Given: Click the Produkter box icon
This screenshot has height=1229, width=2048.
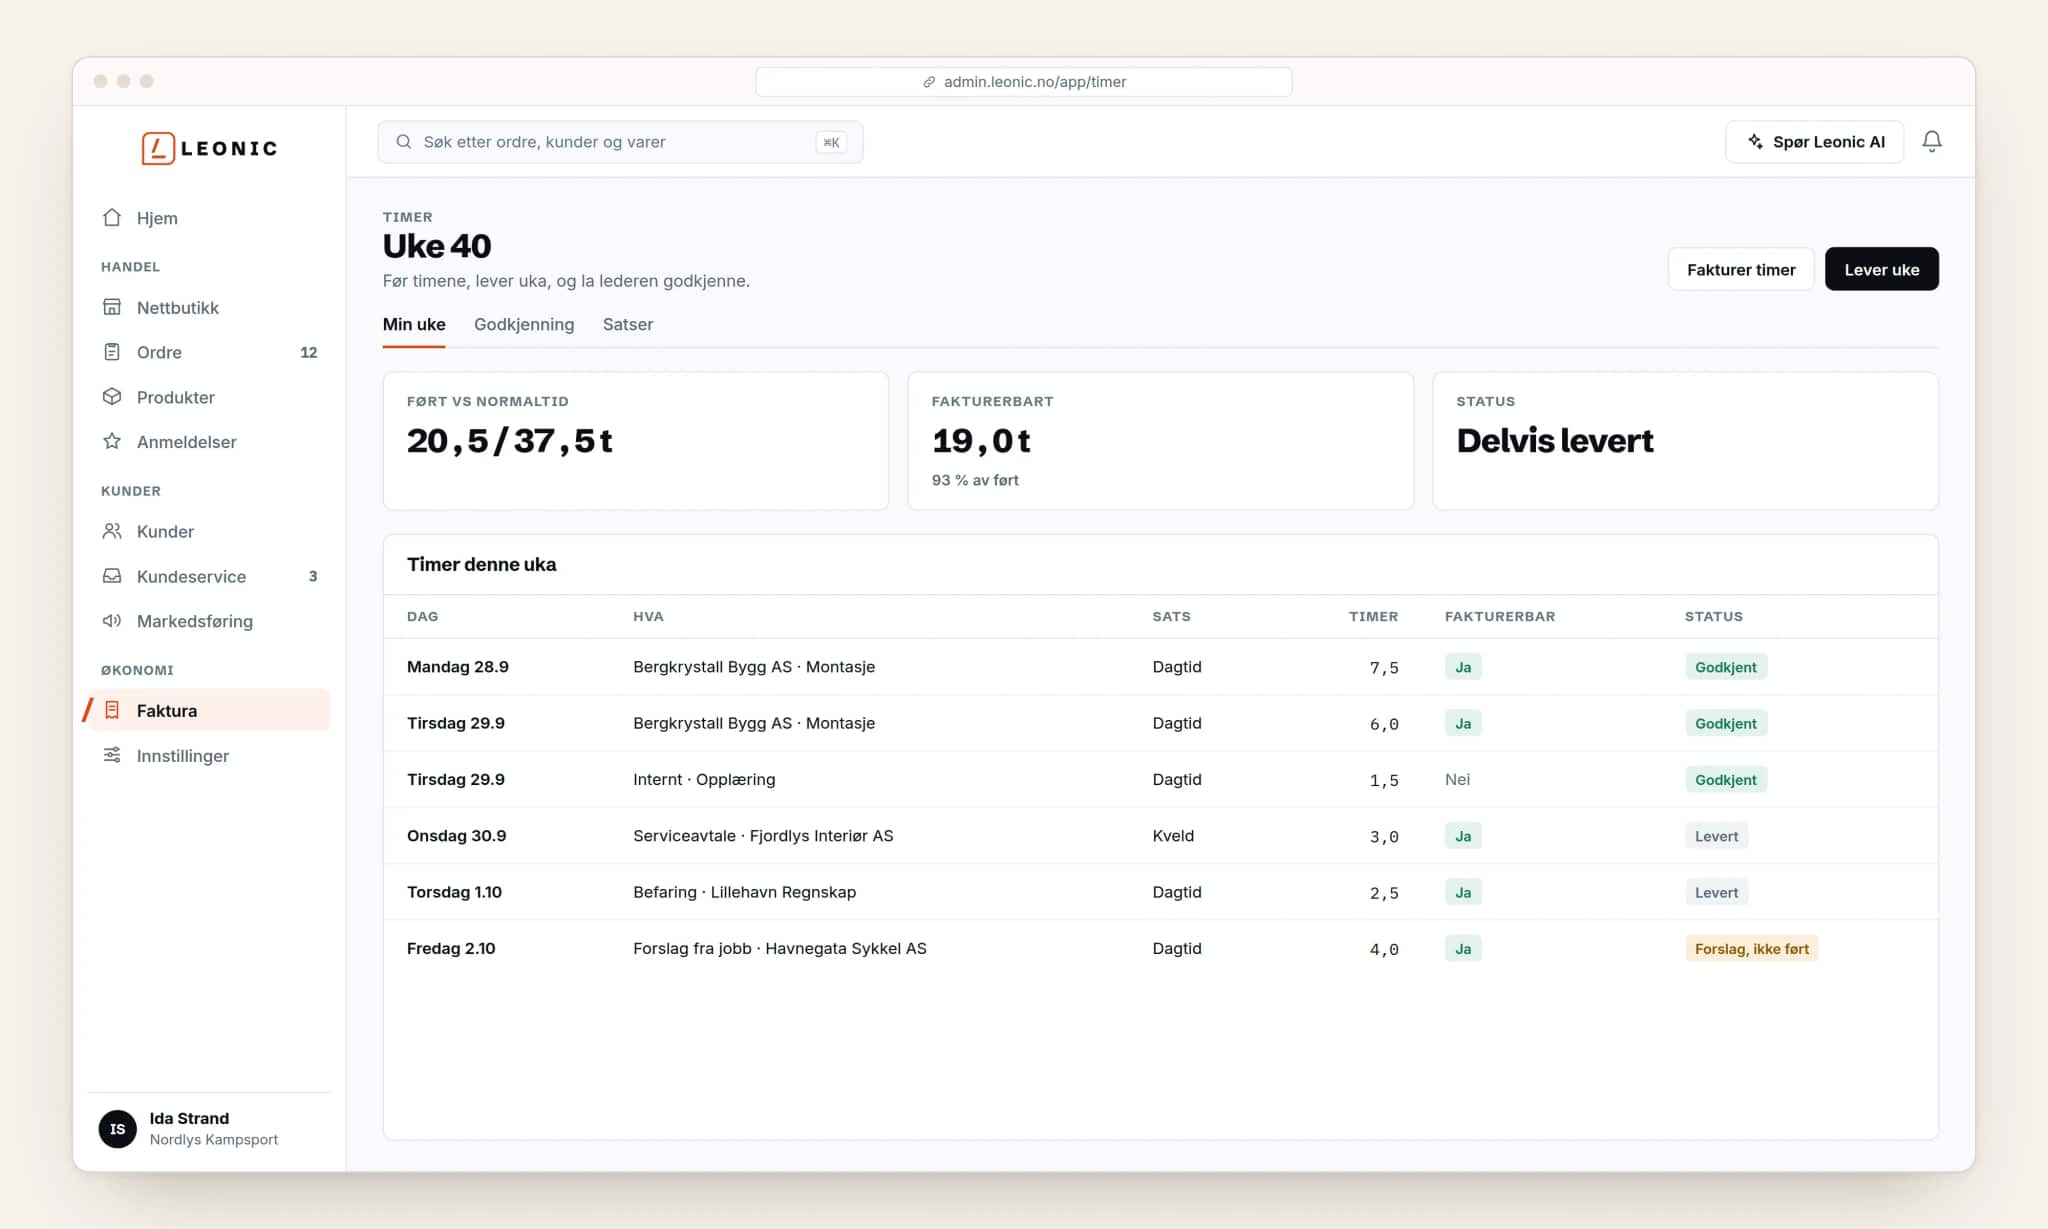Looking at the screenshot, I should (112, 397).
